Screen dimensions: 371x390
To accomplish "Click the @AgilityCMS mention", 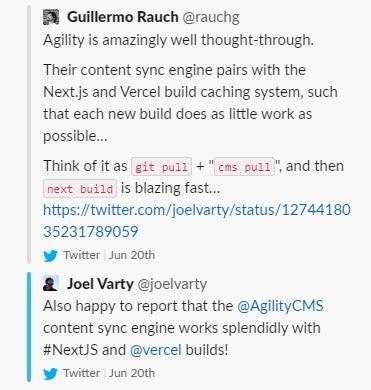I will tap(280, 306).
